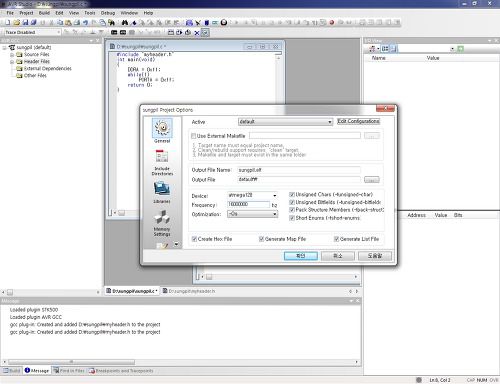Toggle Short Enums checkbox
The width and height of the screenshot is (500, 384).
pyautogui.click(x=292, y=218)
